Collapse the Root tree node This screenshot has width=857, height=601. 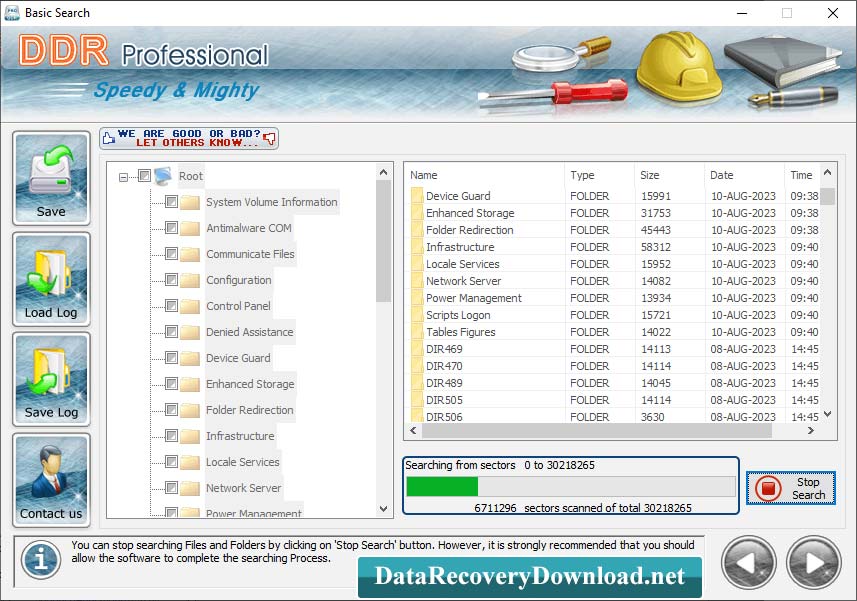pyautogui.click(x=124, y=177)
